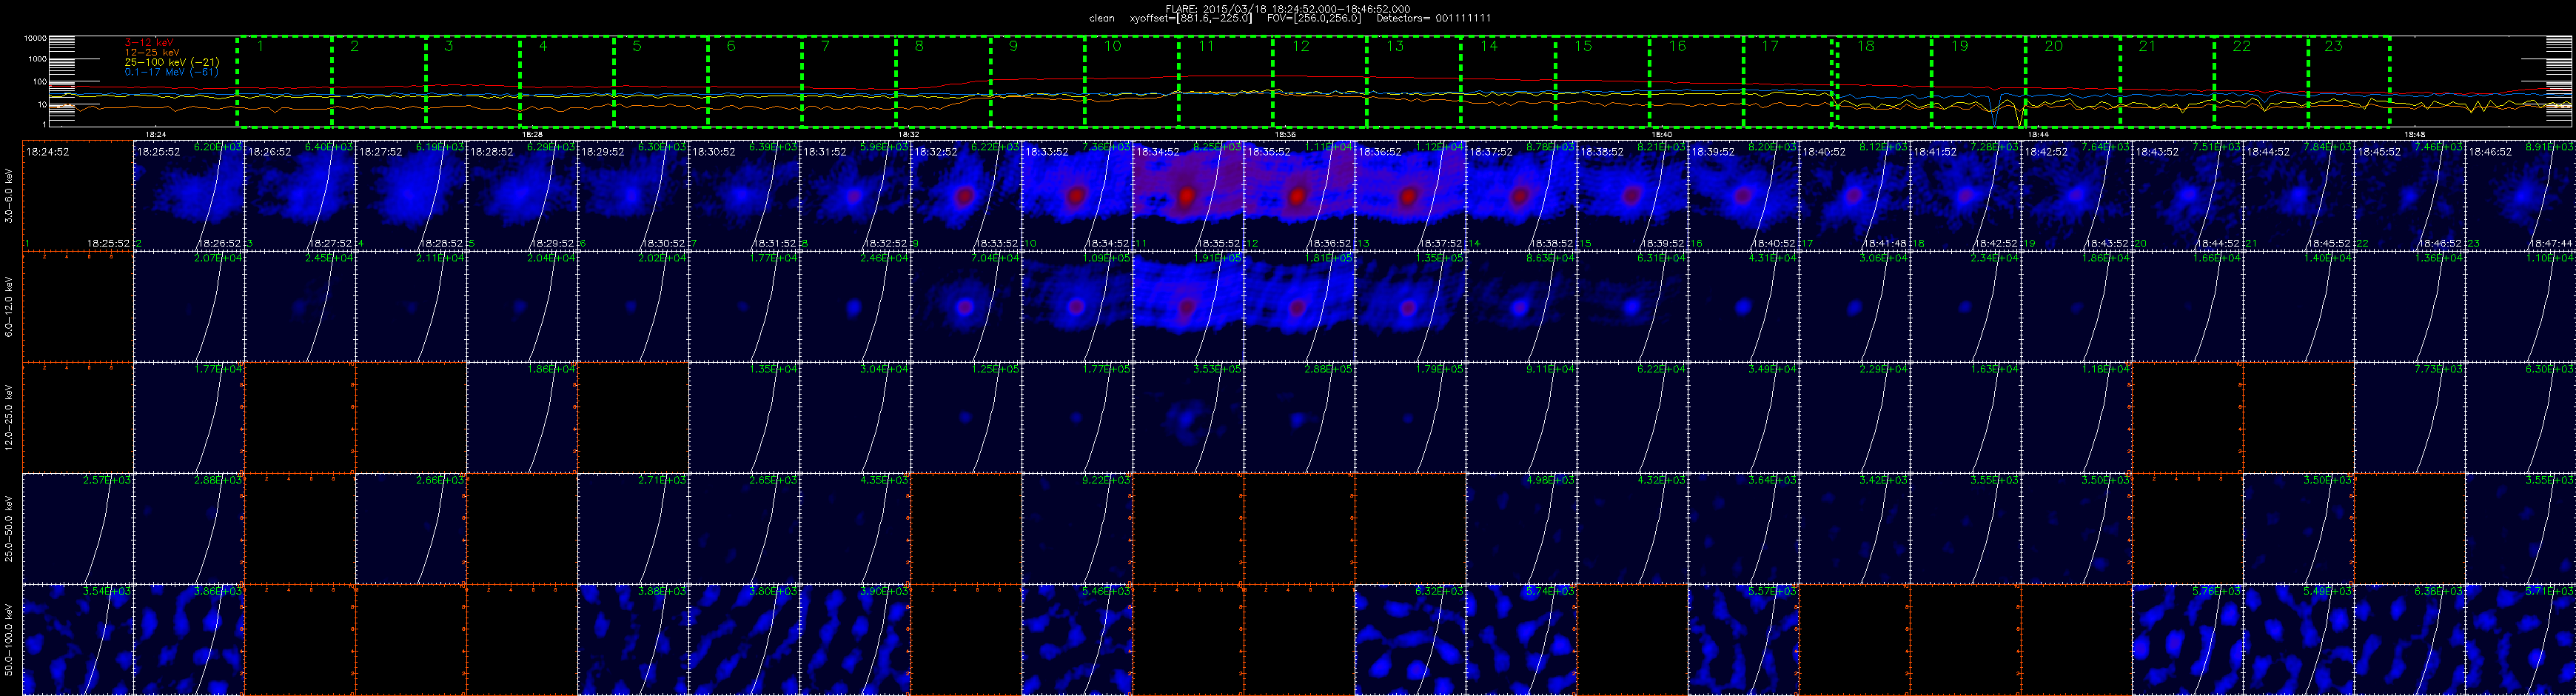Open 6-12 keV image labeled 7.04E+04

coord(966,307)
